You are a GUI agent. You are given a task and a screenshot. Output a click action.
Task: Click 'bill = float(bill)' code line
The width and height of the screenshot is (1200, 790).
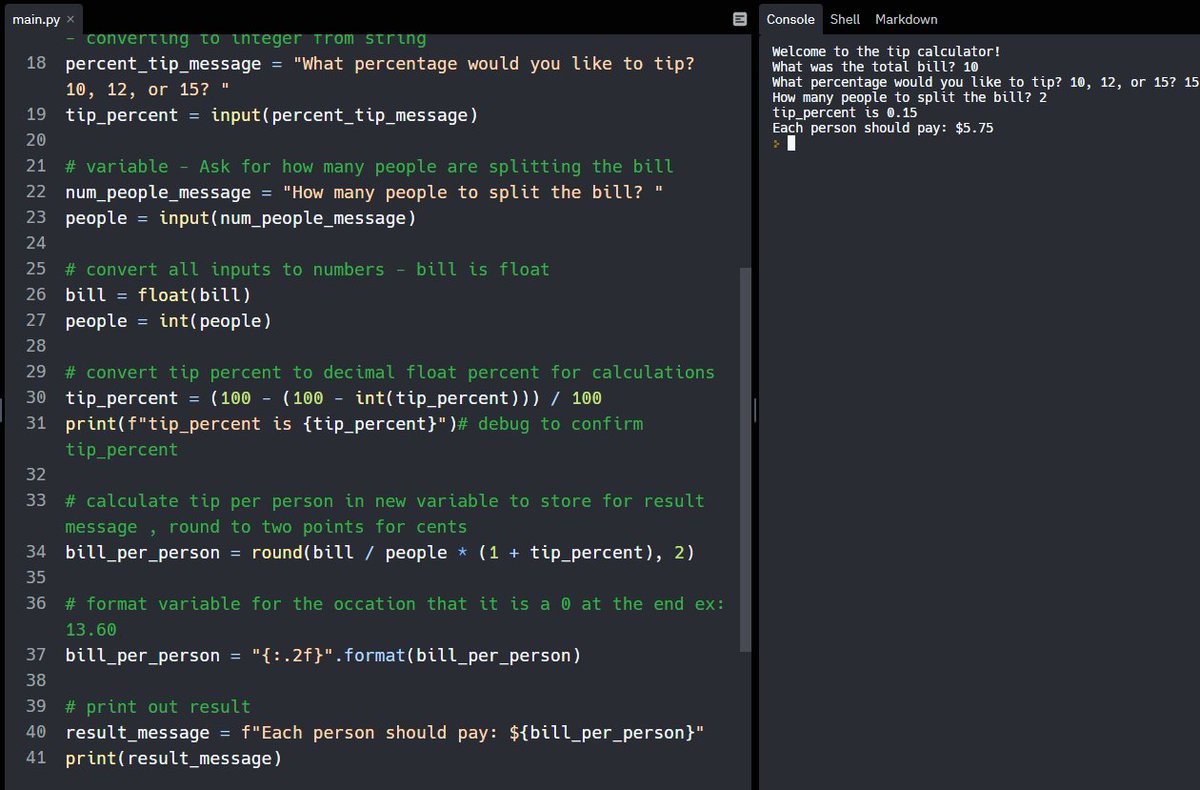(x=158, y=295)
